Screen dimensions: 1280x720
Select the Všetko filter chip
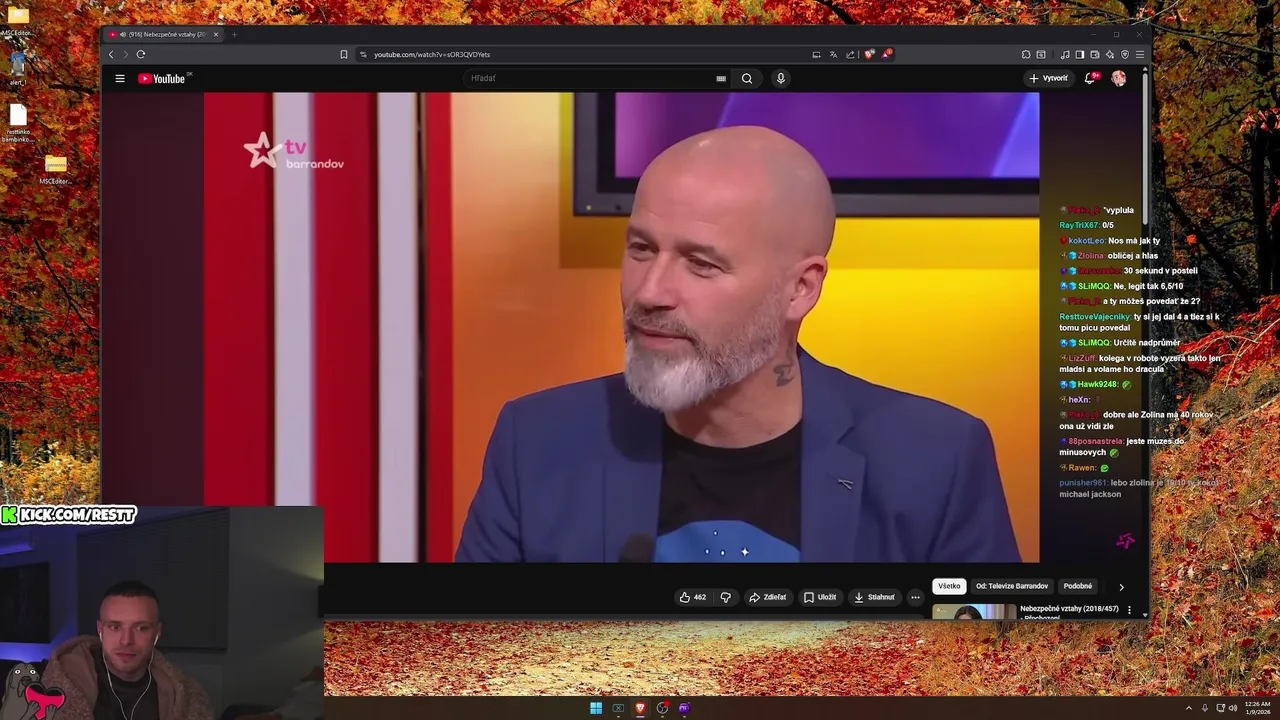pyautogui.click(x=949, y=586)
